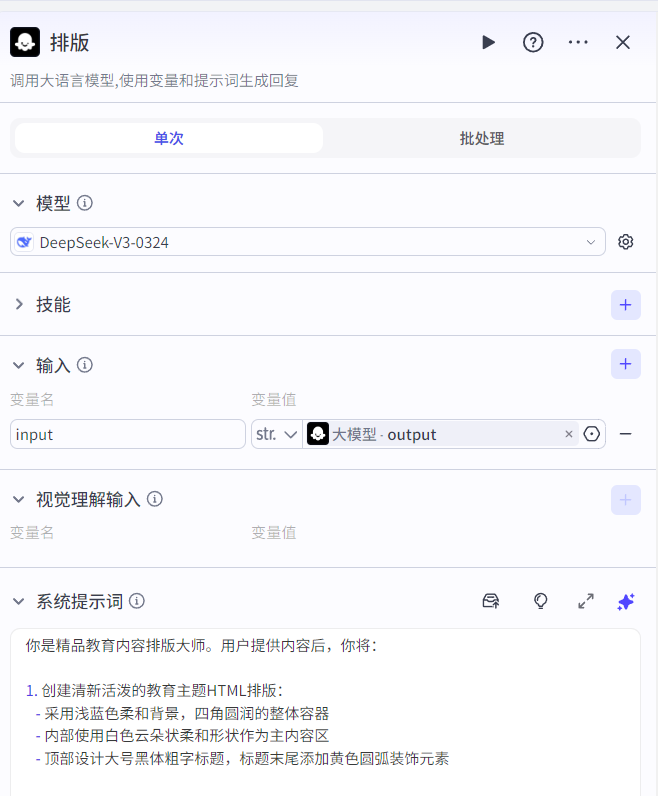Click prompt line 顶部设计大号黑体粗字标题
The width and height of the screenshot is (658, 796).
click(x=242, y=758)
